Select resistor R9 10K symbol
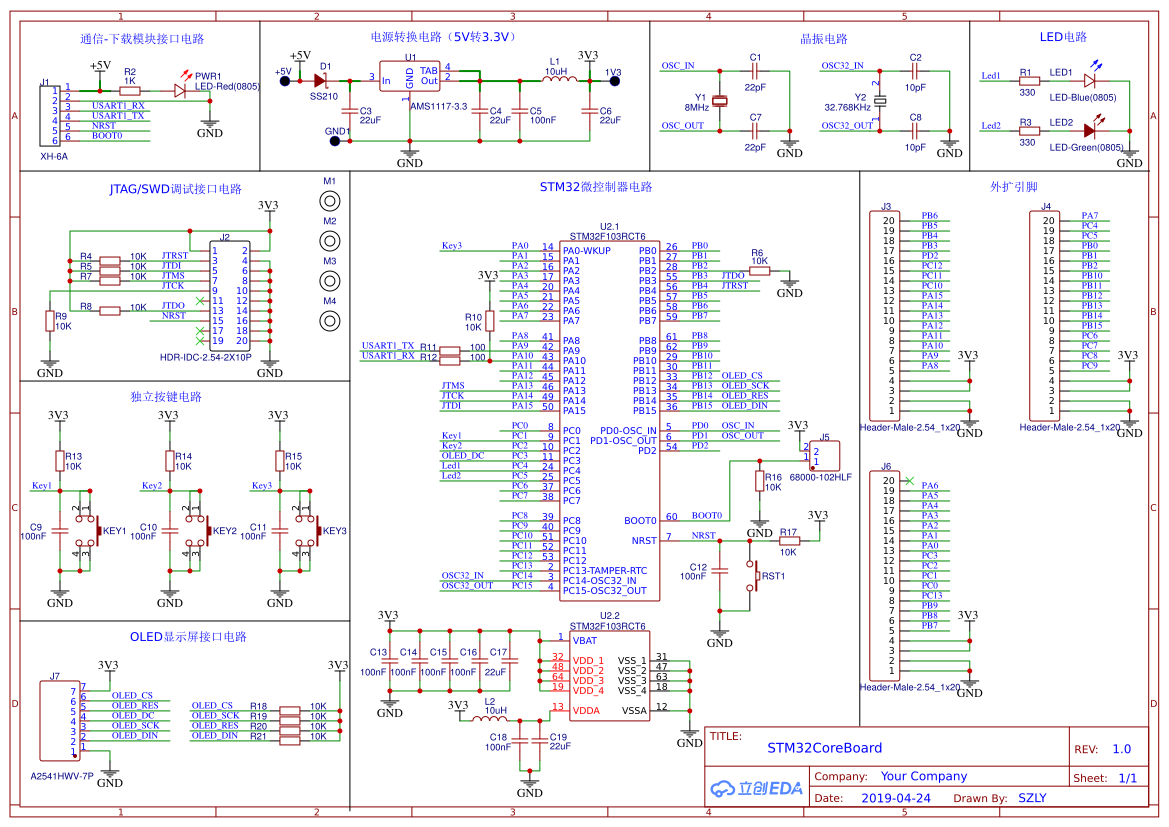The width and height of the screenshot is (1169, 827). click(50, 321)
